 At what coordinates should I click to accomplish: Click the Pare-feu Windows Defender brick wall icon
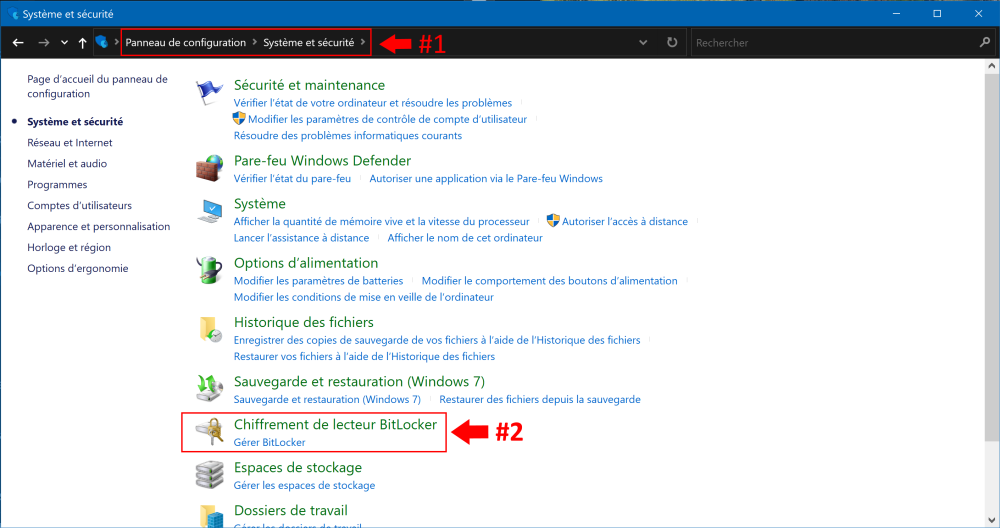(209, 168)
